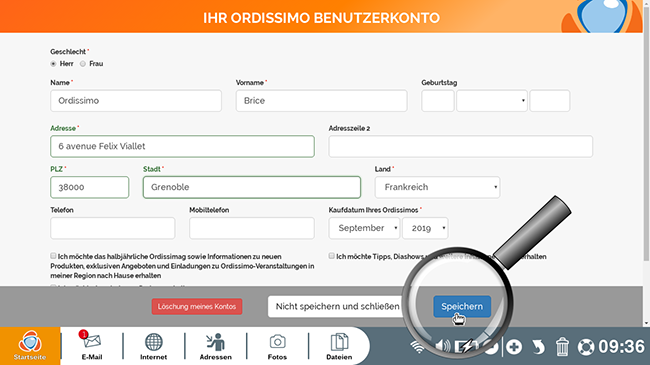Image resolution: width=650 pixels, height=365 pixels.
Task: Click the PLZ field showing 38000
Action: pyautogui.click(x=90, y=187)
